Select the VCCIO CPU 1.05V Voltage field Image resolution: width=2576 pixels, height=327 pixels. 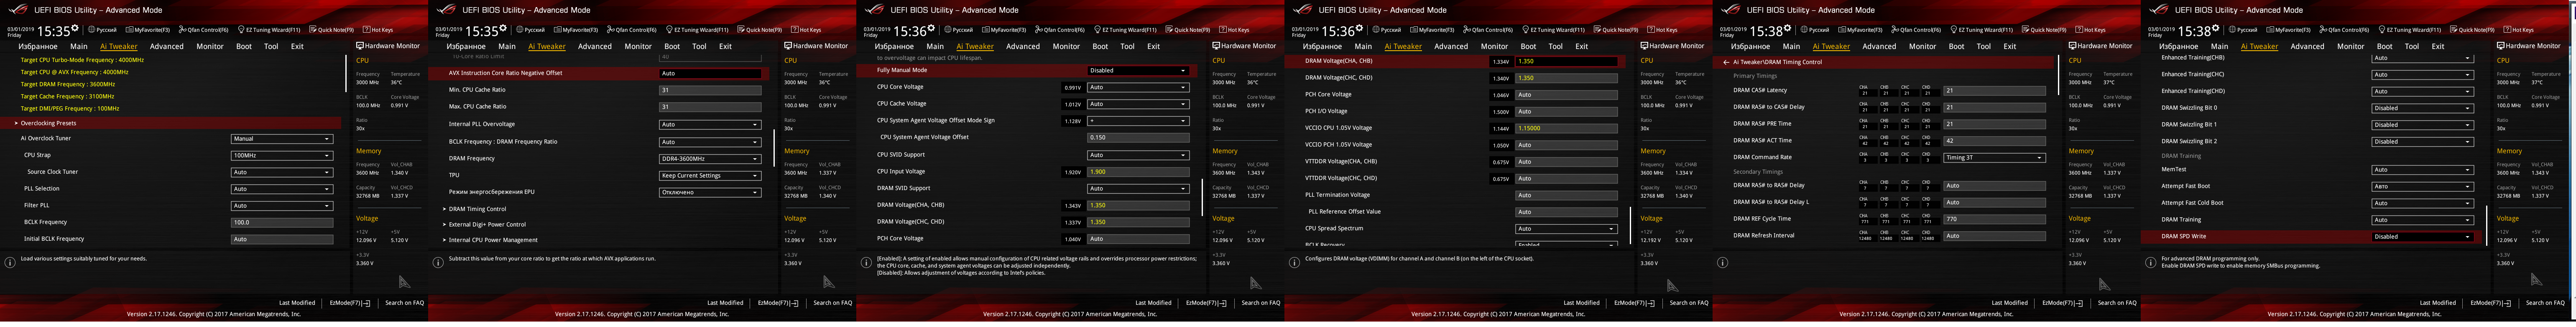(x=1566, y=128)
